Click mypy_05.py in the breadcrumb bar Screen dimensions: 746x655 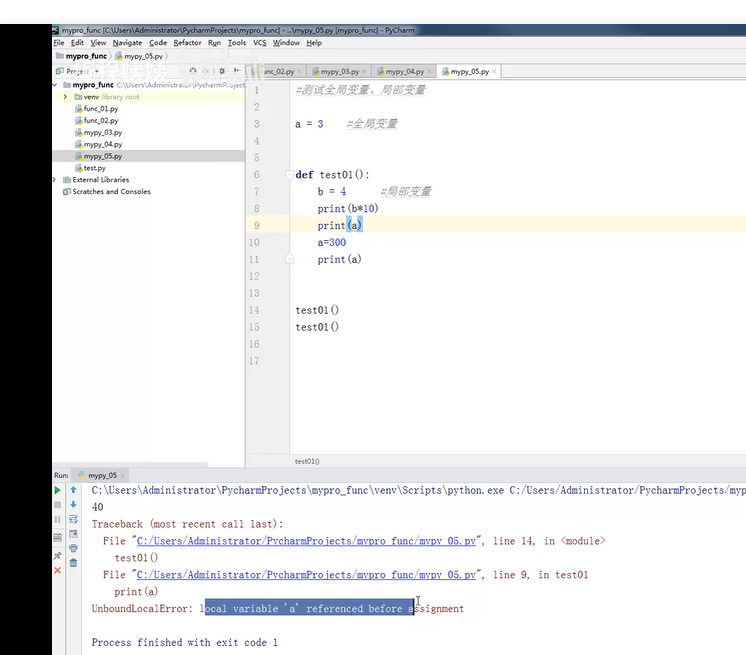[139, 56]
